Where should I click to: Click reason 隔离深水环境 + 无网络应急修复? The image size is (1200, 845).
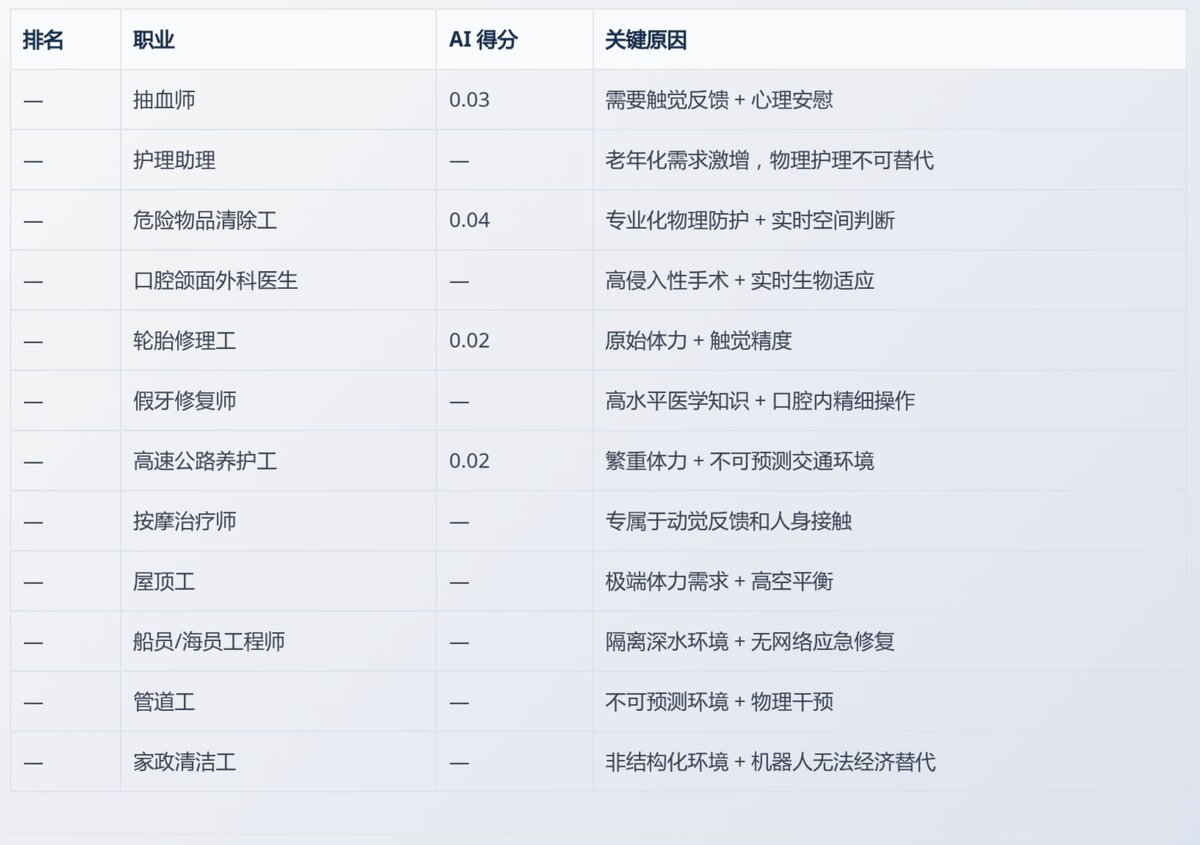[x=750, y=641]
